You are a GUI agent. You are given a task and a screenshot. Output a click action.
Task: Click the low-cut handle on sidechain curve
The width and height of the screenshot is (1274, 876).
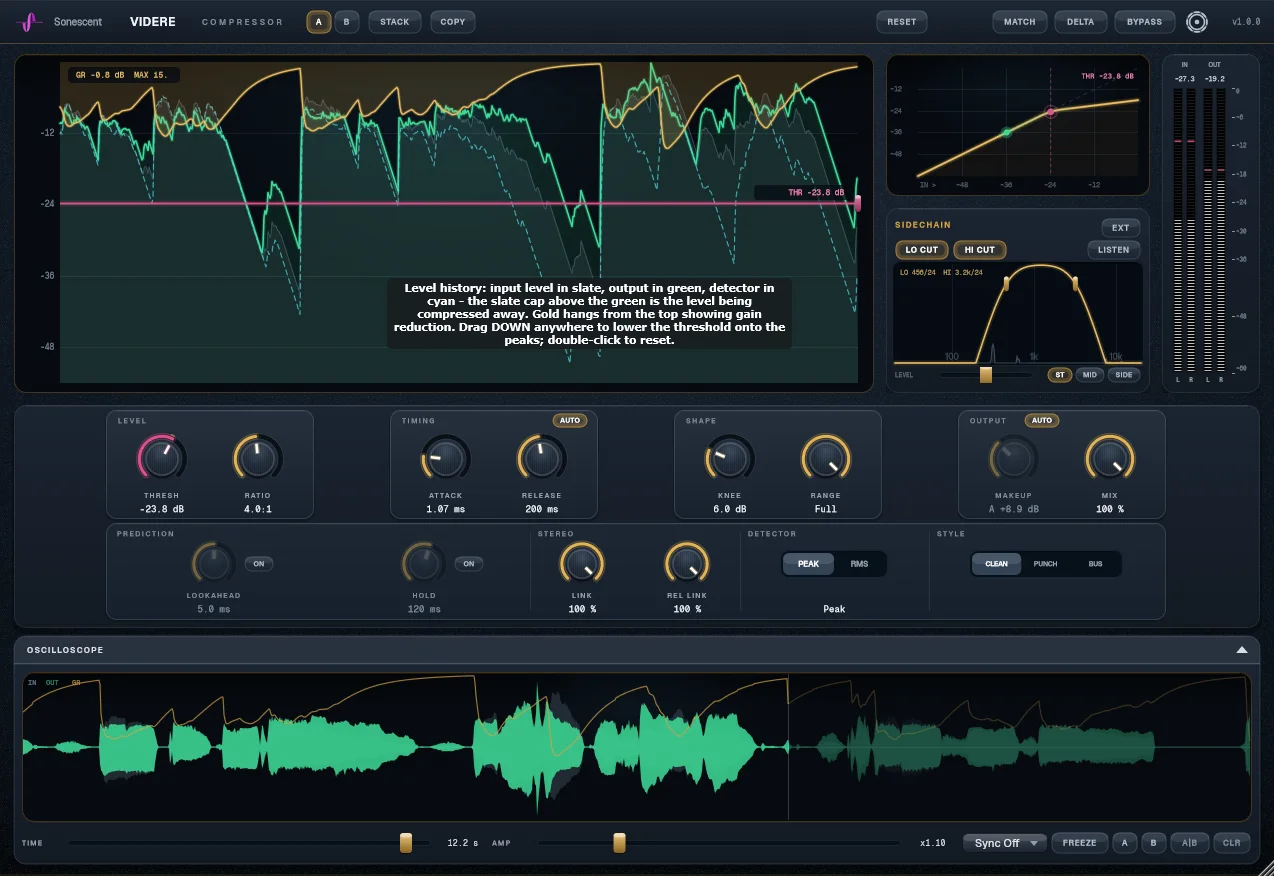[1007, 285]
